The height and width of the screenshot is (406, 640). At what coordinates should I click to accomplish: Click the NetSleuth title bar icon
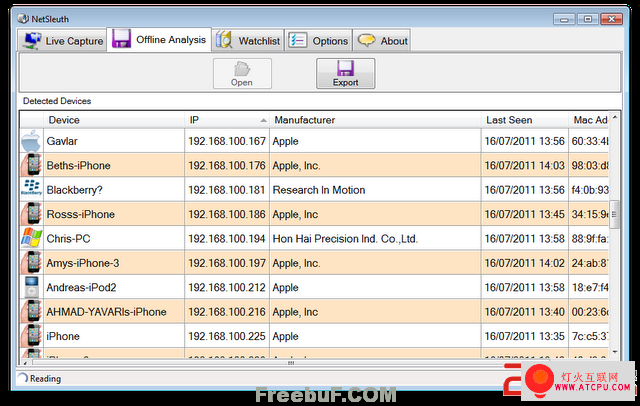click(23, 18)
